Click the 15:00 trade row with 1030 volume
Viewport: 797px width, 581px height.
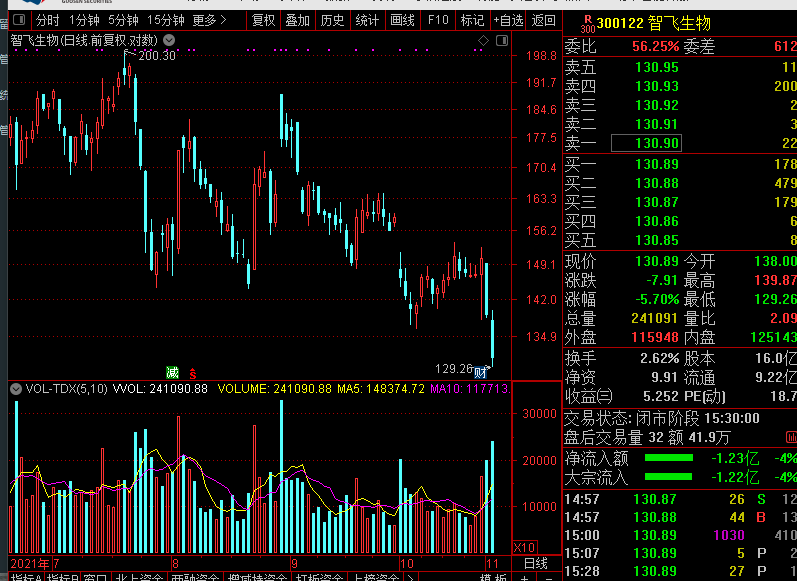point(680,535)
